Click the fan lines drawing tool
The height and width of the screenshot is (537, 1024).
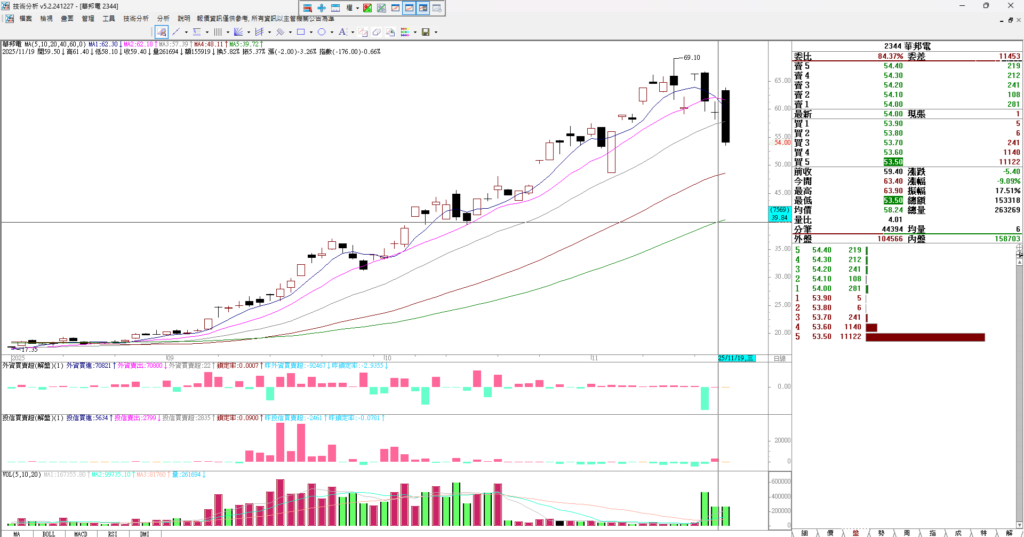[238, 32]
